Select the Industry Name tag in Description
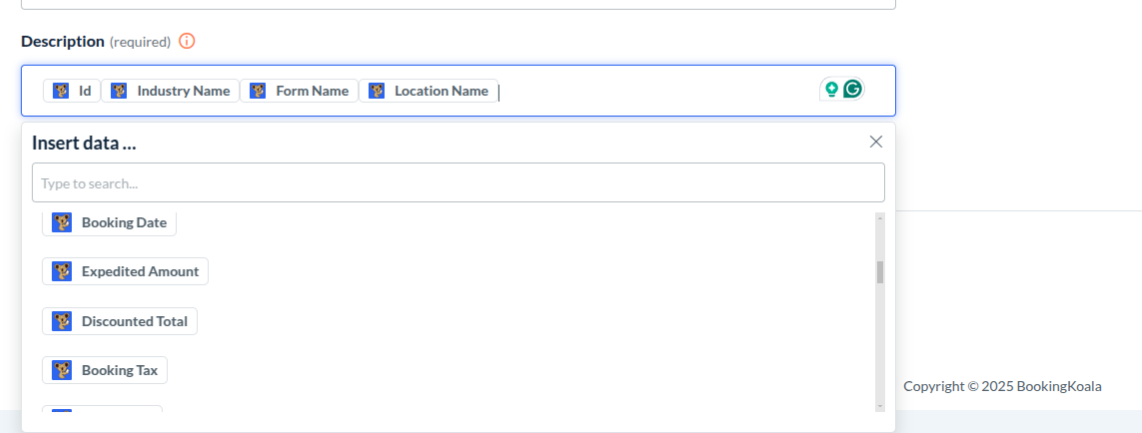Image resolution: width=1142 pixels, height=433 pixels. coord(182,91)
